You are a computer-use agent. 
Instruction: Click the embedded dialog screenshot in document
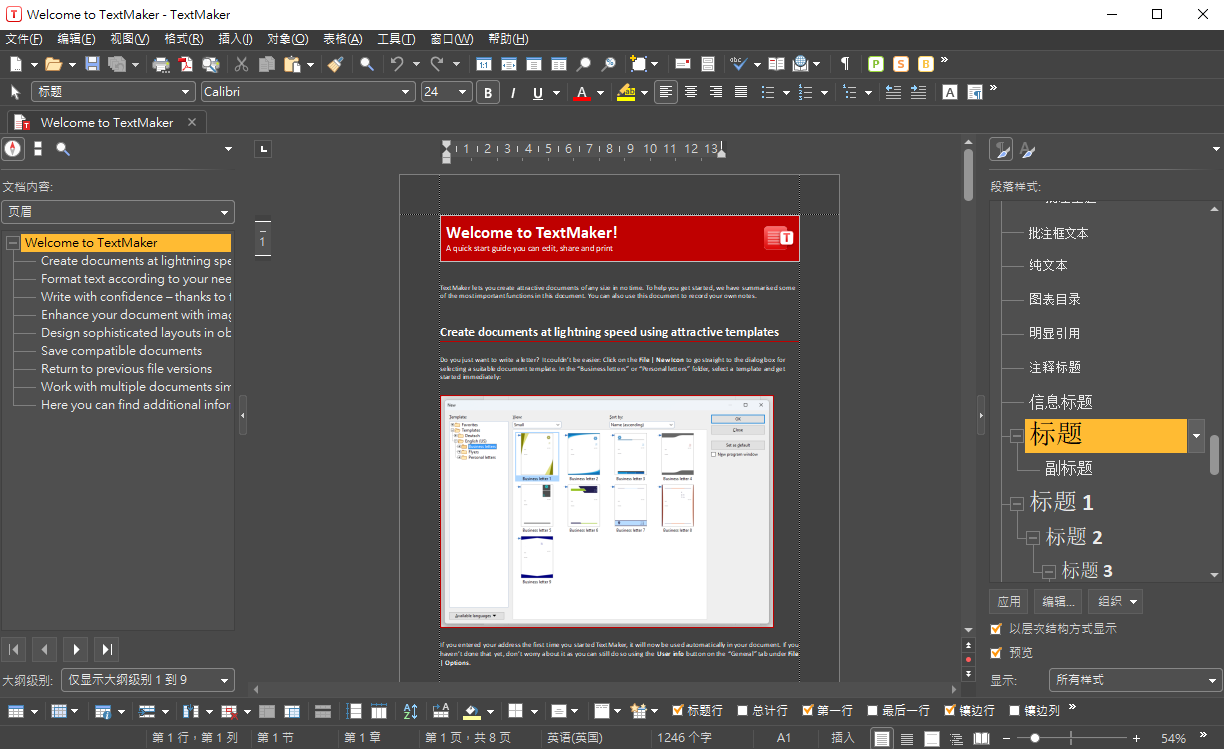tap(607, 511)
